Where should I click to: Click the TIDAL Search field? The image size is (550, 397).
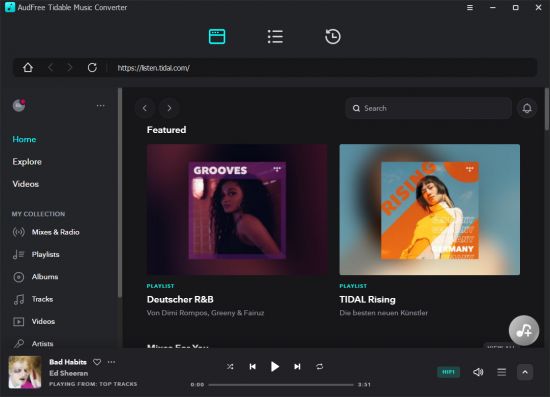point(428,108)
